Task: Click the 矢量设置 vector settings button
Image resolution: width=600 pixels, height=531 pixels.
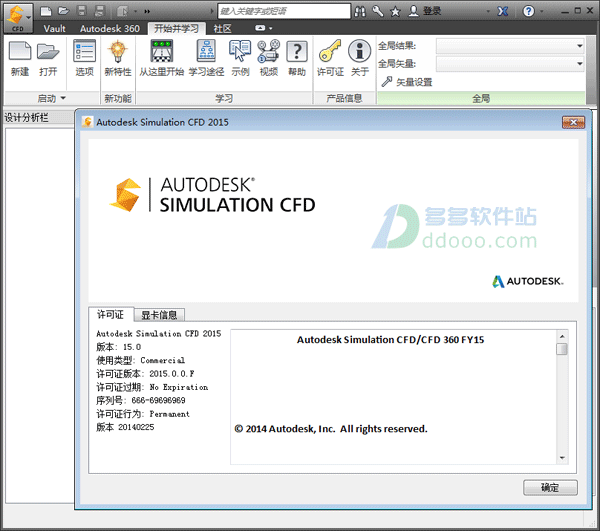Action: pyautogui.click(x=406, y=82)
